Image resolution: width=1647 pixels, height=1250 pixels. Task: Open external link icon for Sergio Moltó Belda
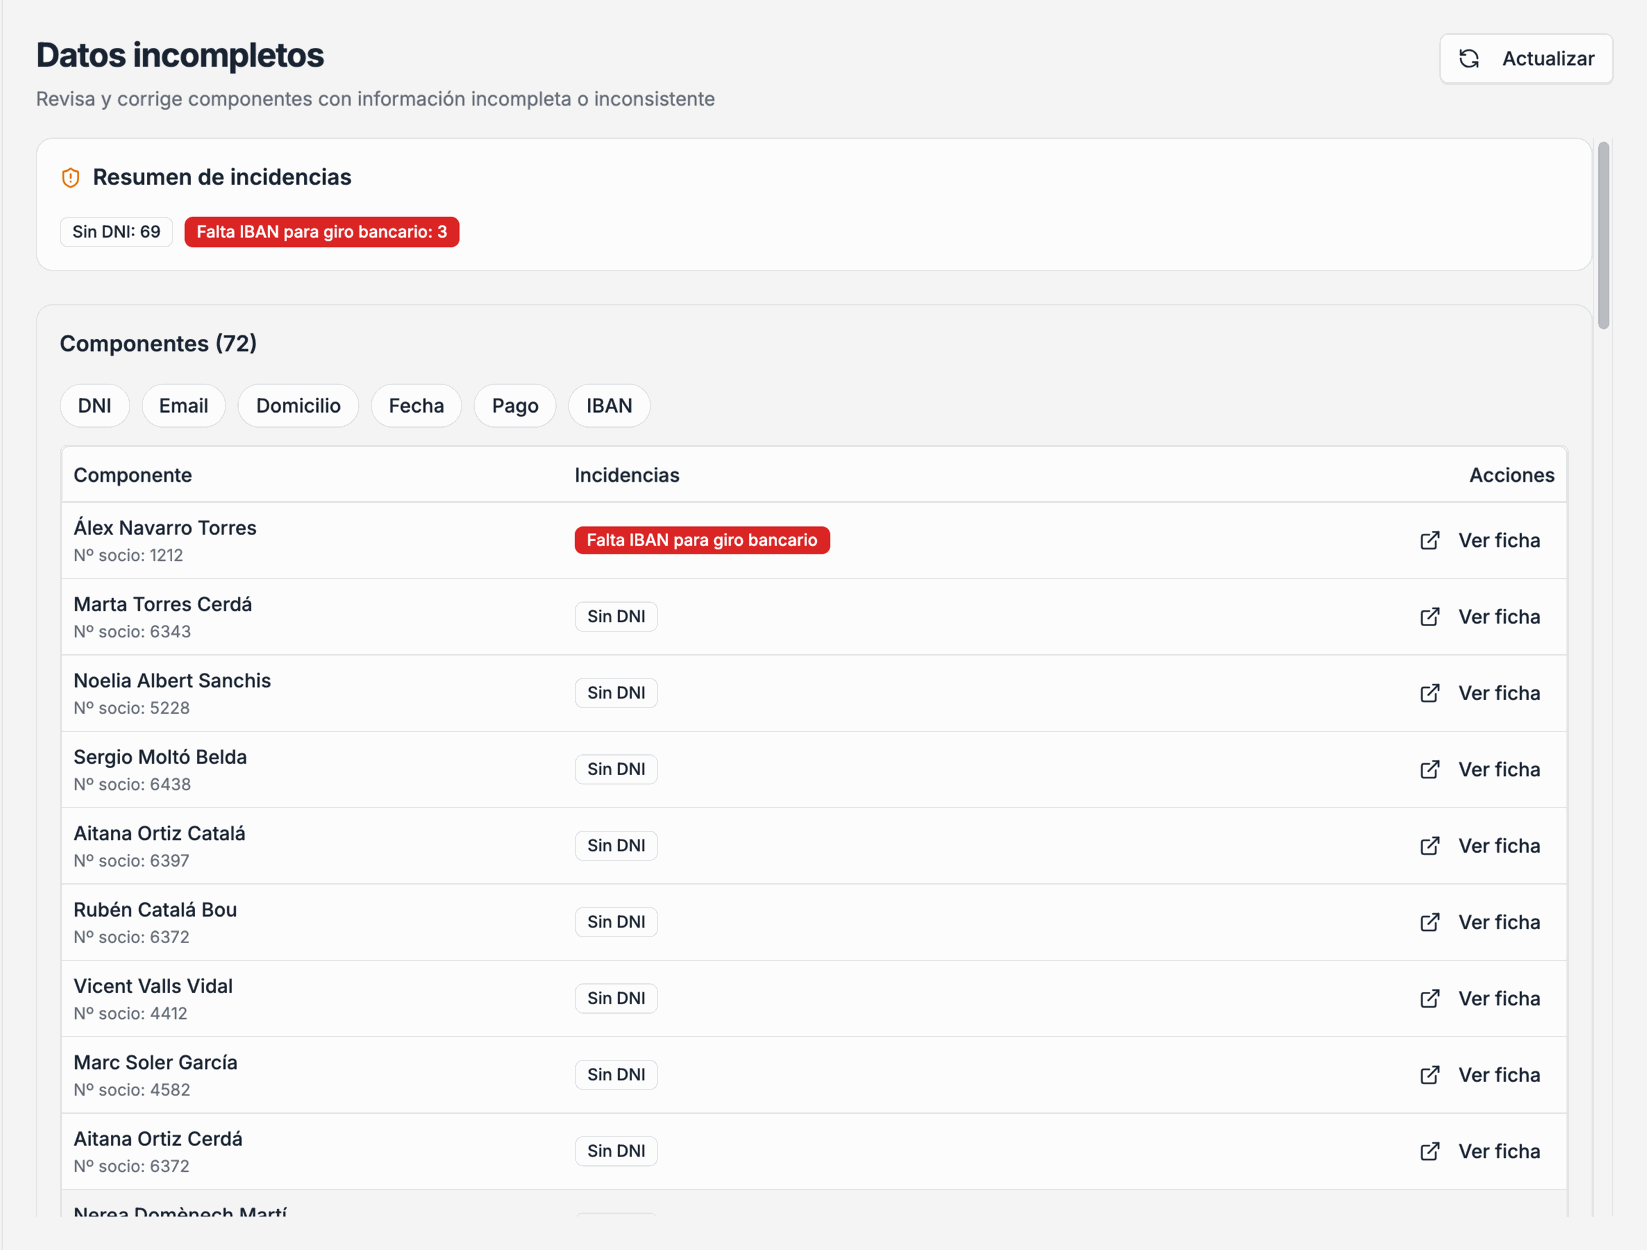1430,770
